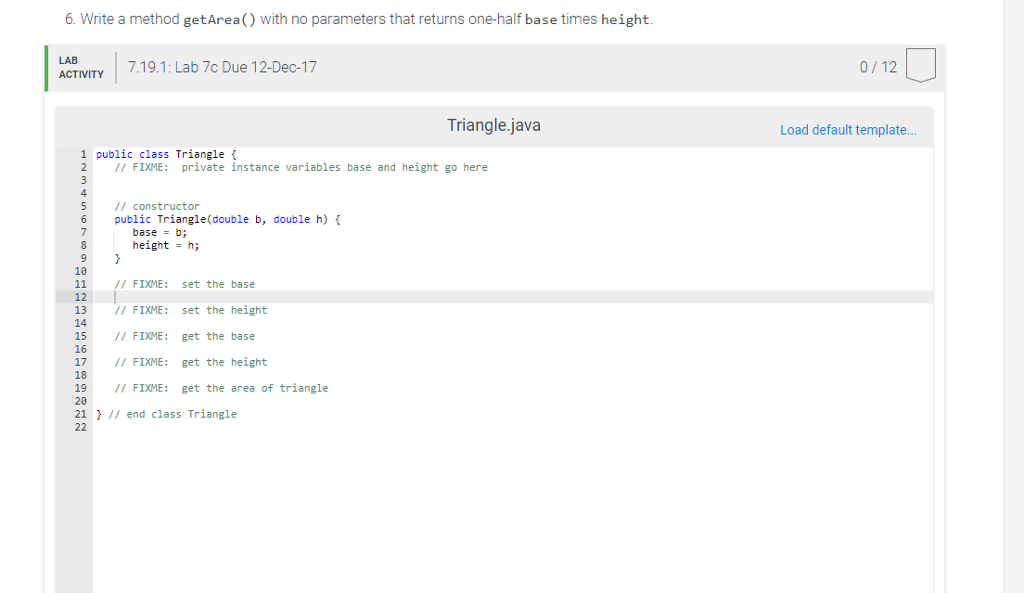The height and width of the screenshot is (593, 1024).
Task: Click the 'public Triangle(double b, double h)' line
Action: (x=227, y=219)
